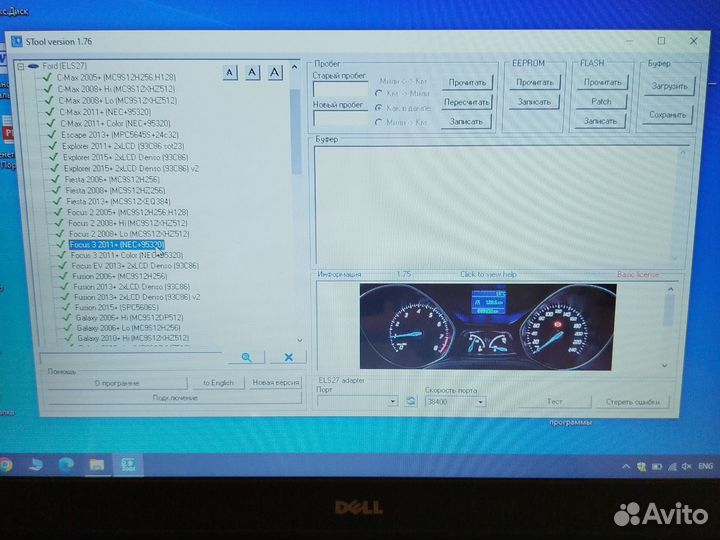The height and width of the screenshot is (540, 720).
Task: Set medium font size A button
Action: [x=252, y=72]
